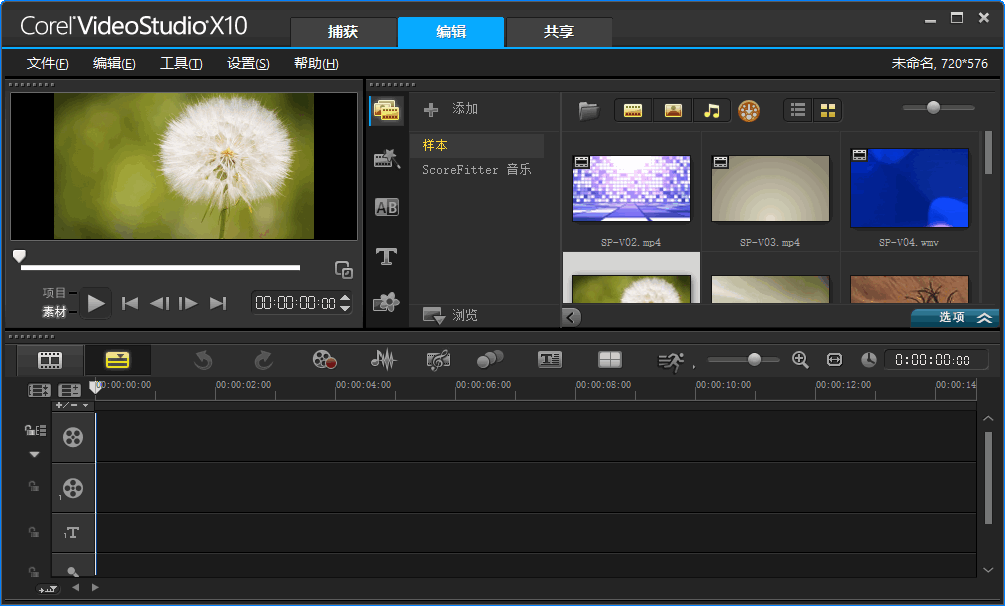
Task: Click the Undo arrow in timeline toolbar
Action: (203, 360)
